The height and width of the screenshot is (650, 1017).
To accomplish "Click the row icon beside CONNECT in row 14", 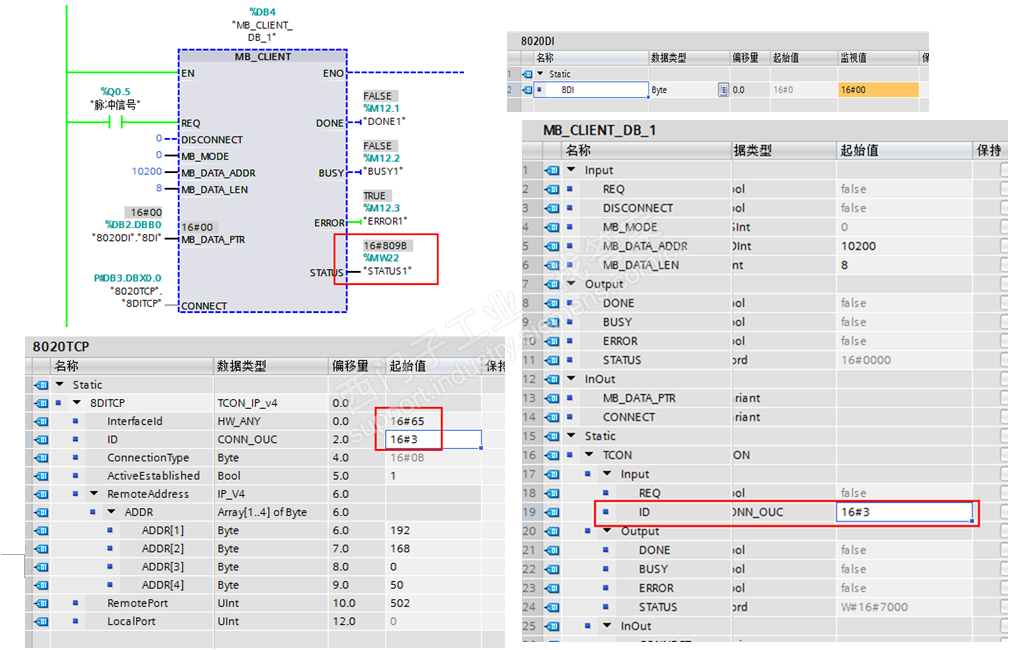I will coord(552,417).
